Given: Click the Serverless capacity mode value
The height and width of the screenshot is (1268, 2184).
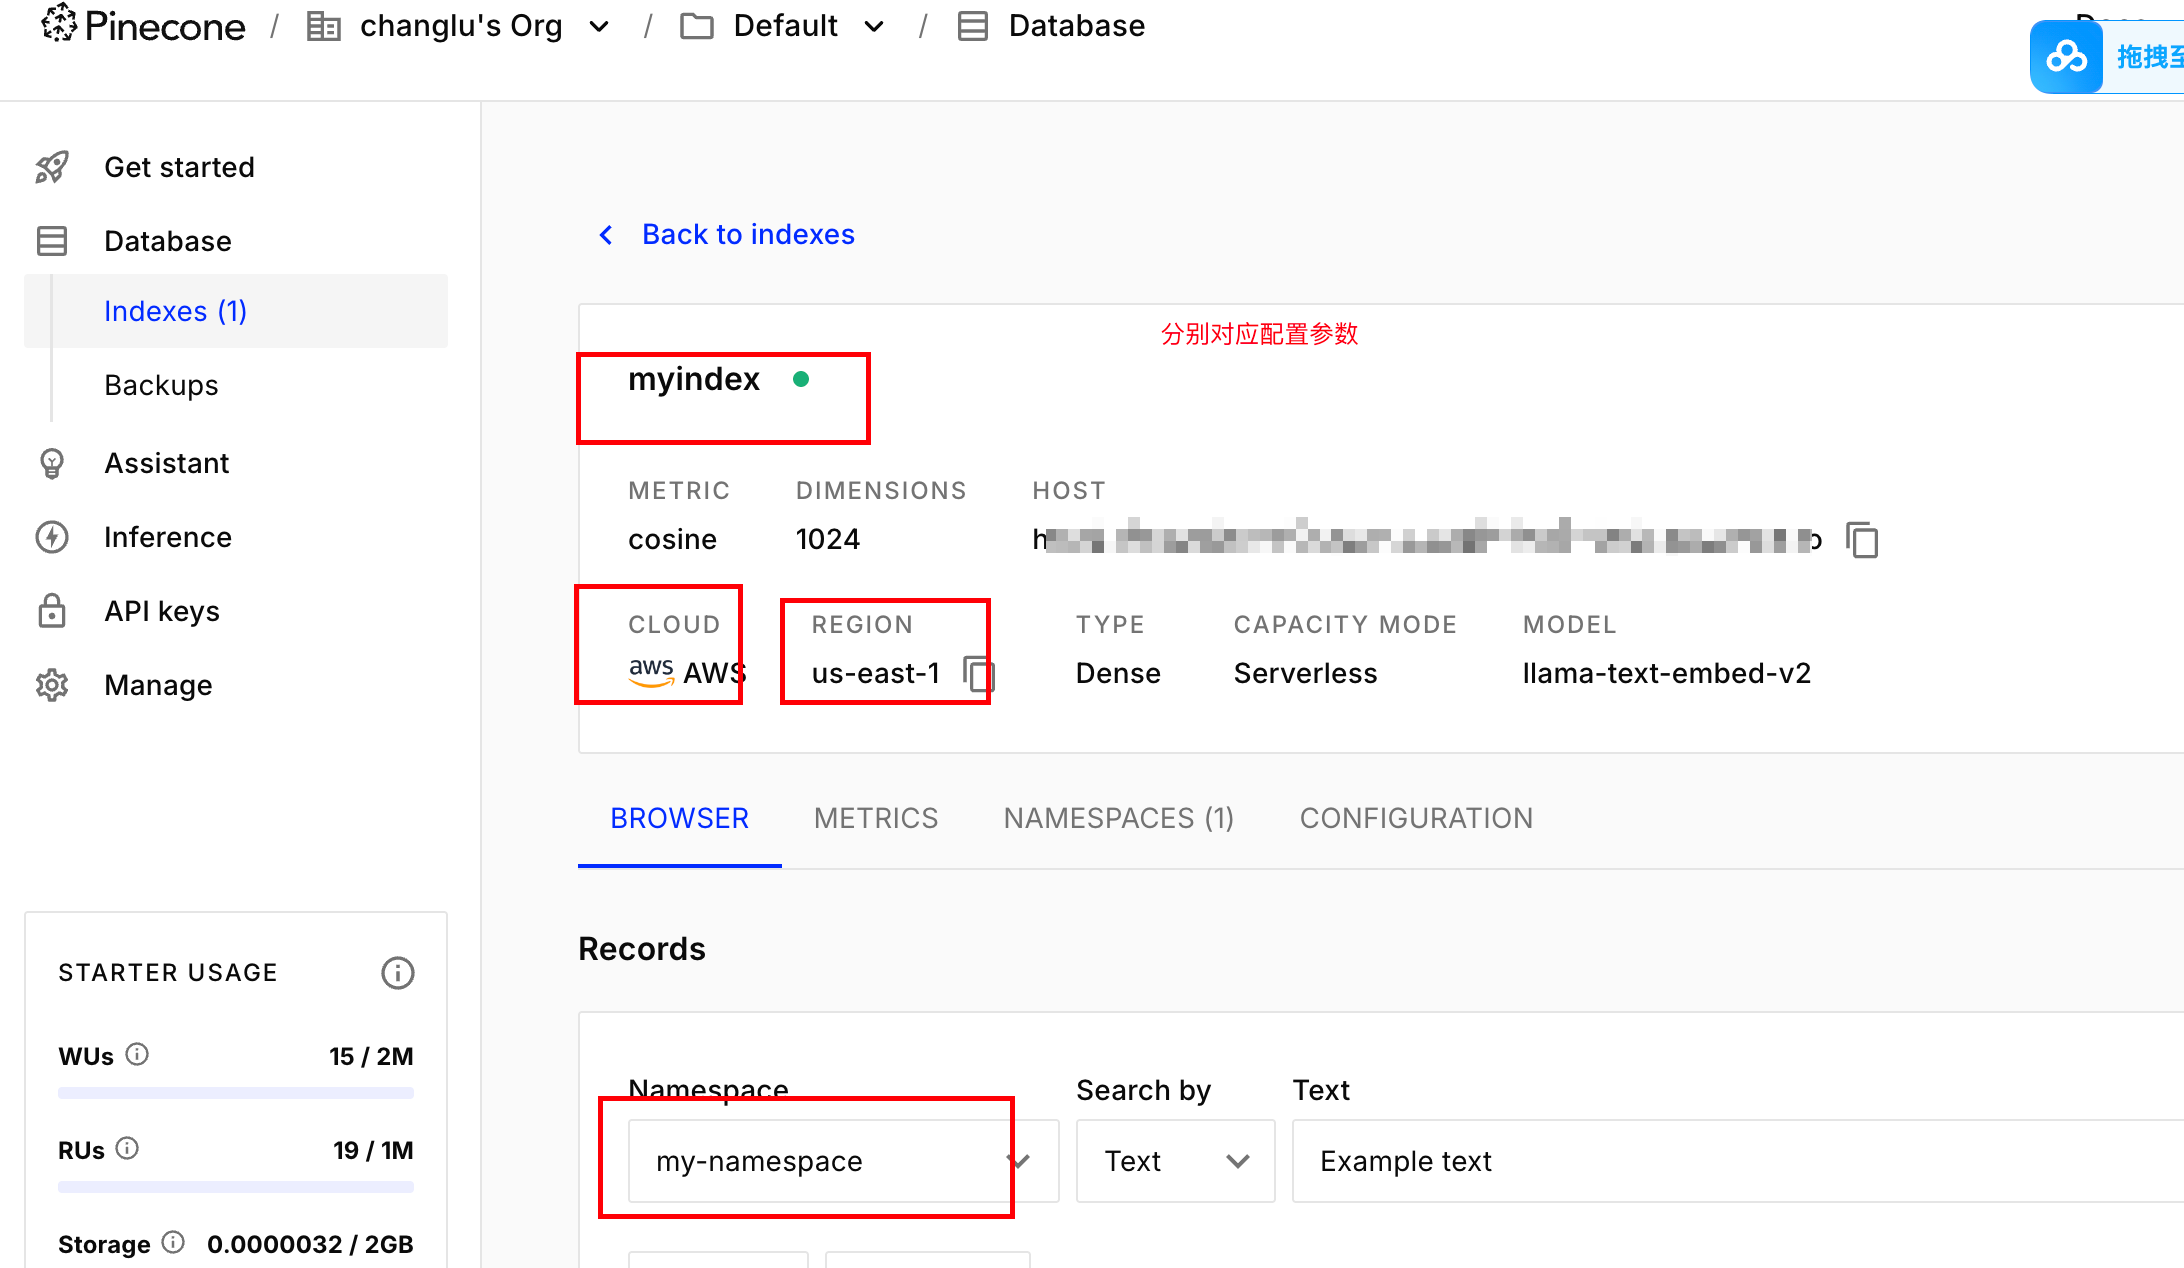Looking at the screenshot, I should click(x=1305, y=673).
